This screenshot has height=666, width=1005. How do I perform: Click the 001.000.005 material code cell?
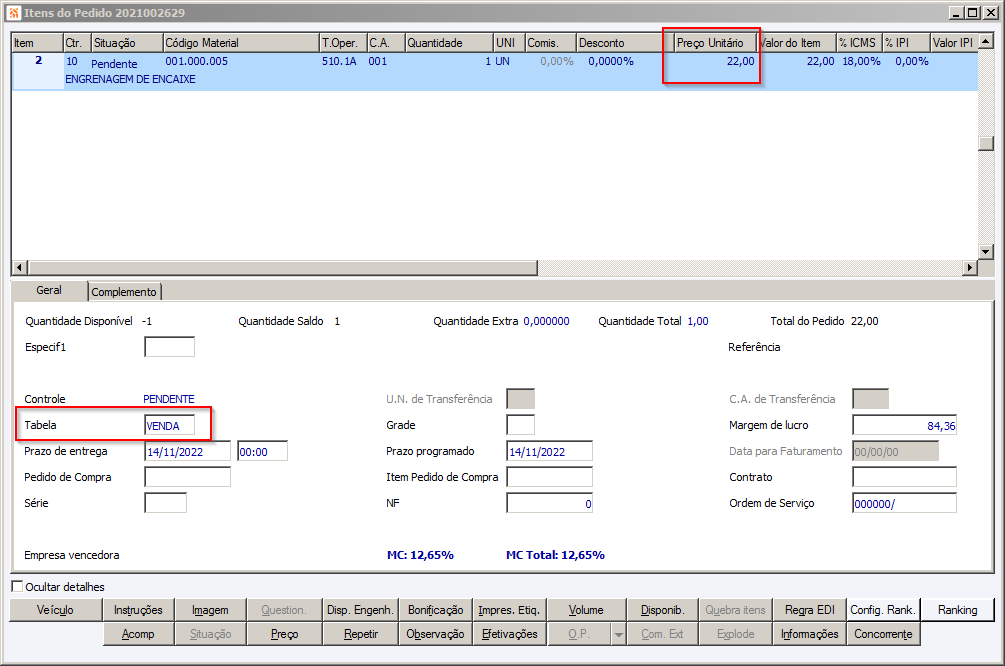tap(197, 62)
